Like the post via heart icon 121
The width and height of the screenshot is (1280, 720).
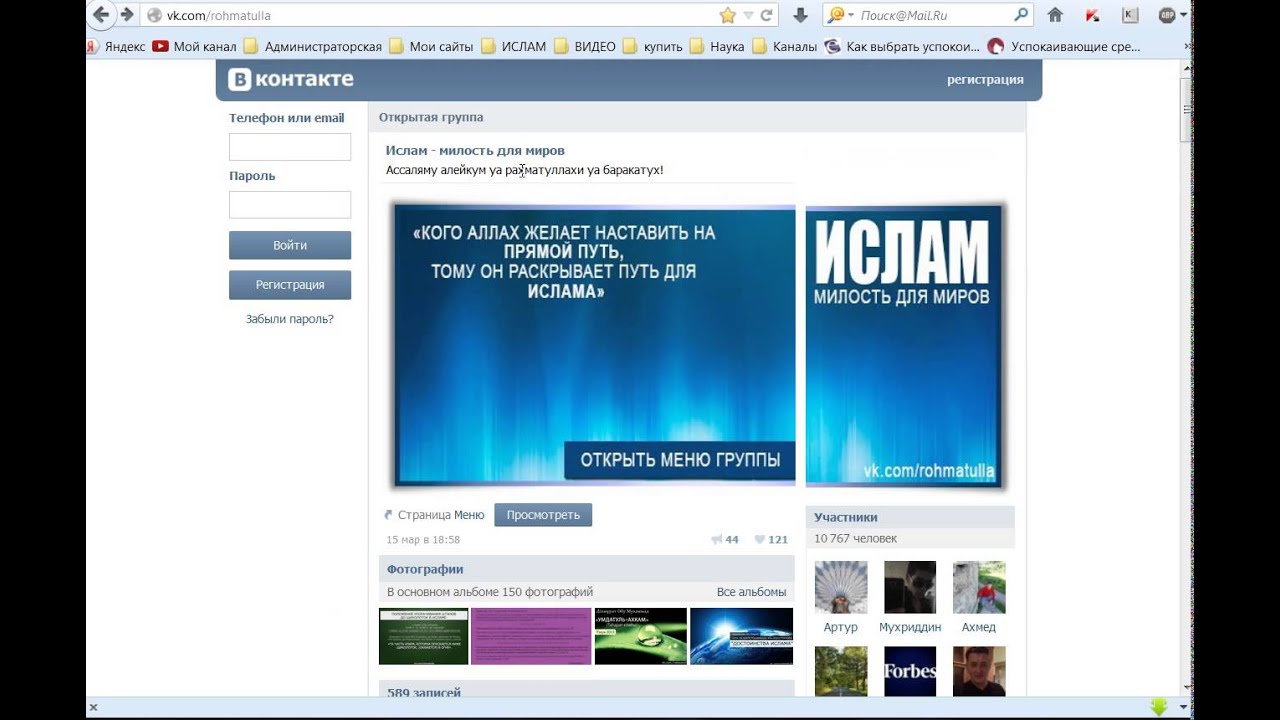(x=760, y=539)
